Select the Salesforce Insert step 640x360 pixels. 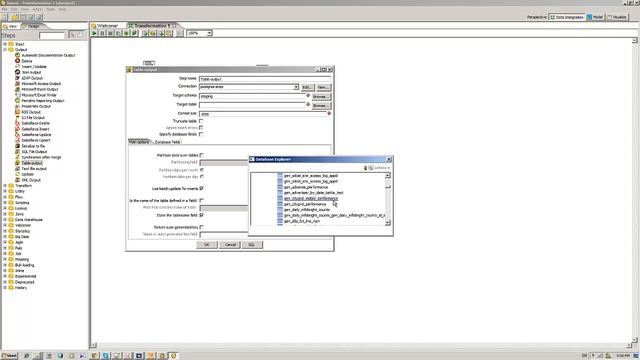click(x=35, y=129)
